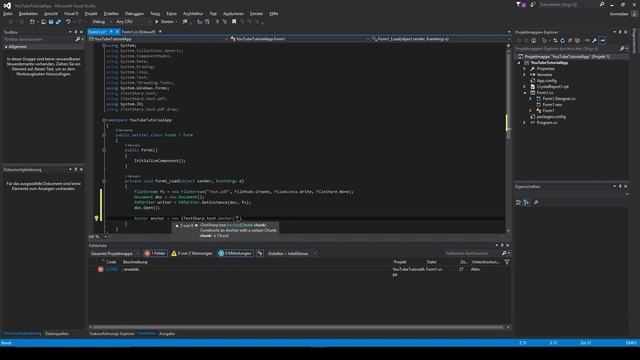Click the Visual Studio logo in the title bar

[7, 5]
